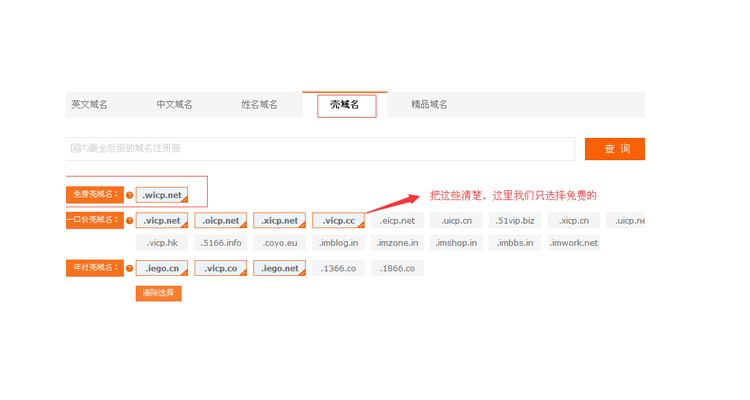Image resolution: width=750 pixels, height=400 pixels.
Task: Select the .1866.co suffix
Action: coord(397,268)
